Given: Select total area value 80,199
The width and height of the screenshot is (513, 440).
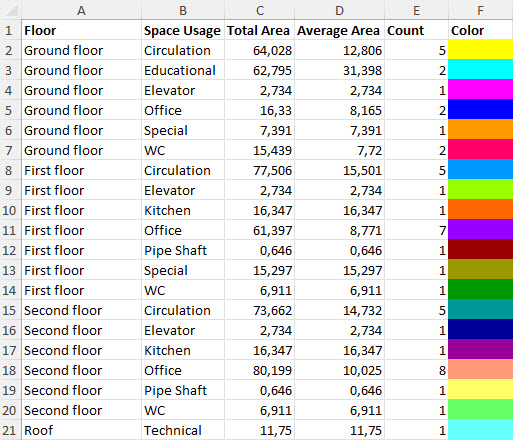Looking at the screenshot, I should [260, 370].
